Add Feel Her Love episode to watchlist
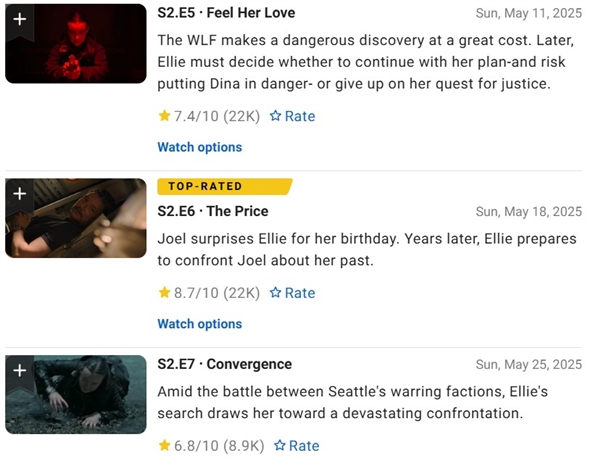 click(x=19, y=17)
